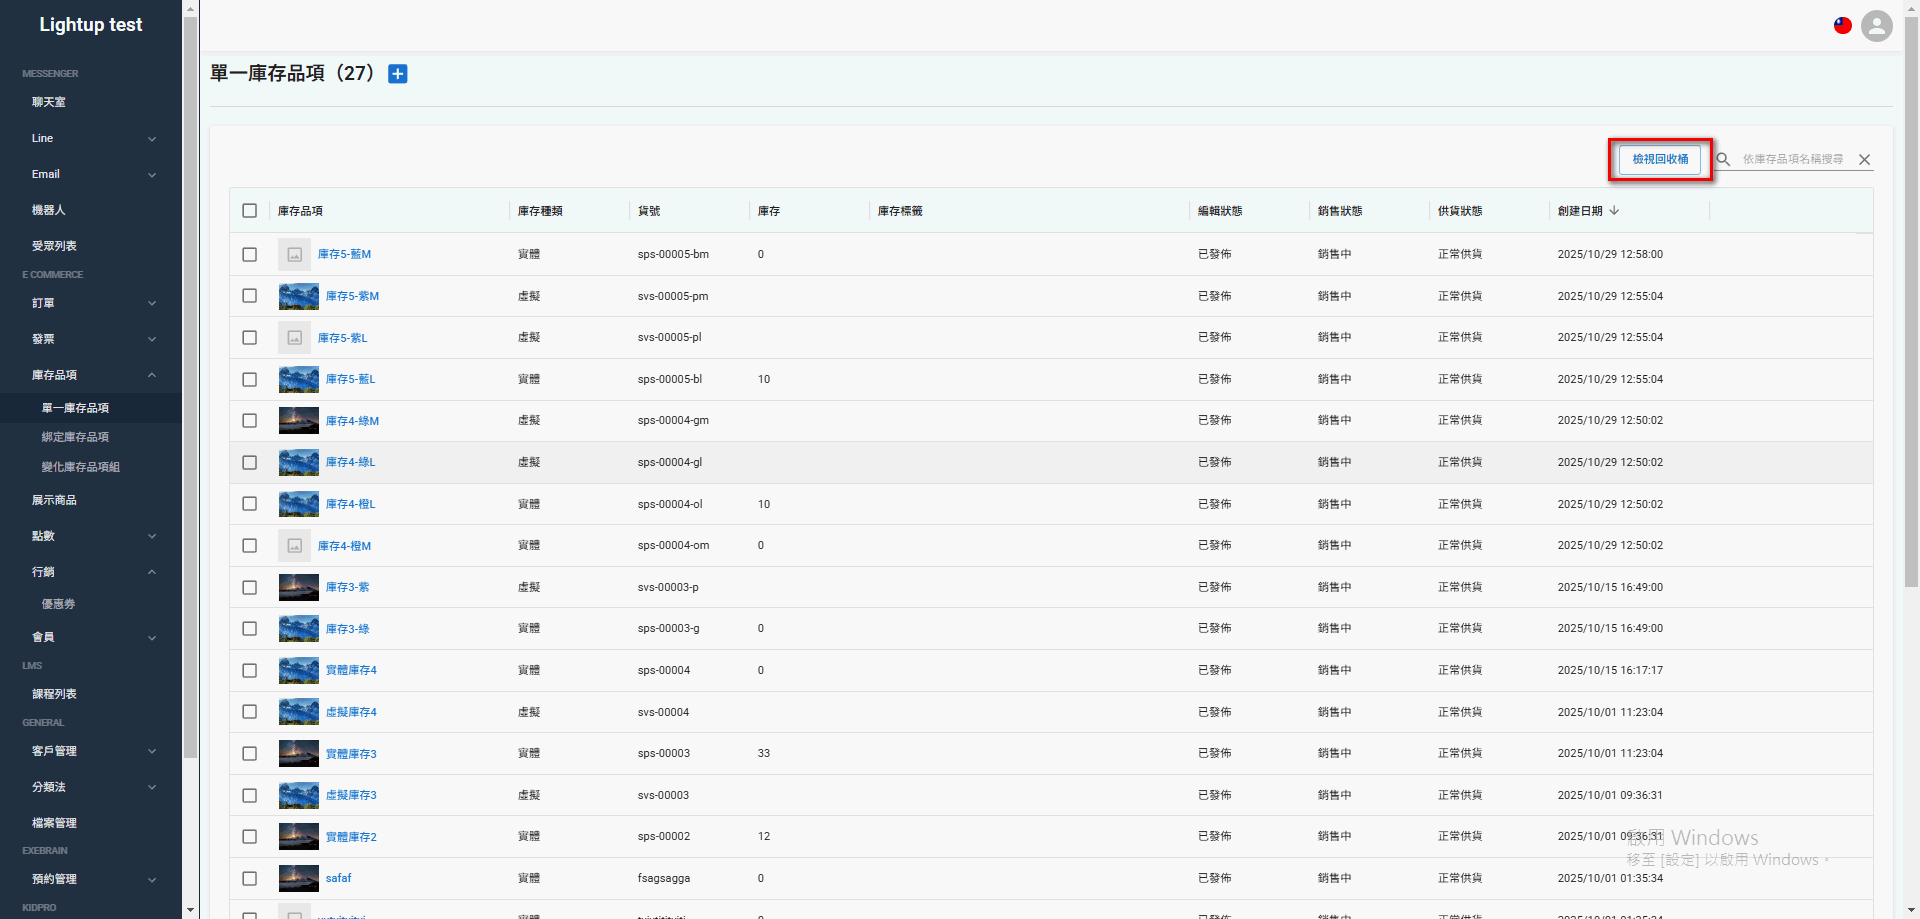
Task: Clear the search field using the X icon
Action: point(1864,159)
